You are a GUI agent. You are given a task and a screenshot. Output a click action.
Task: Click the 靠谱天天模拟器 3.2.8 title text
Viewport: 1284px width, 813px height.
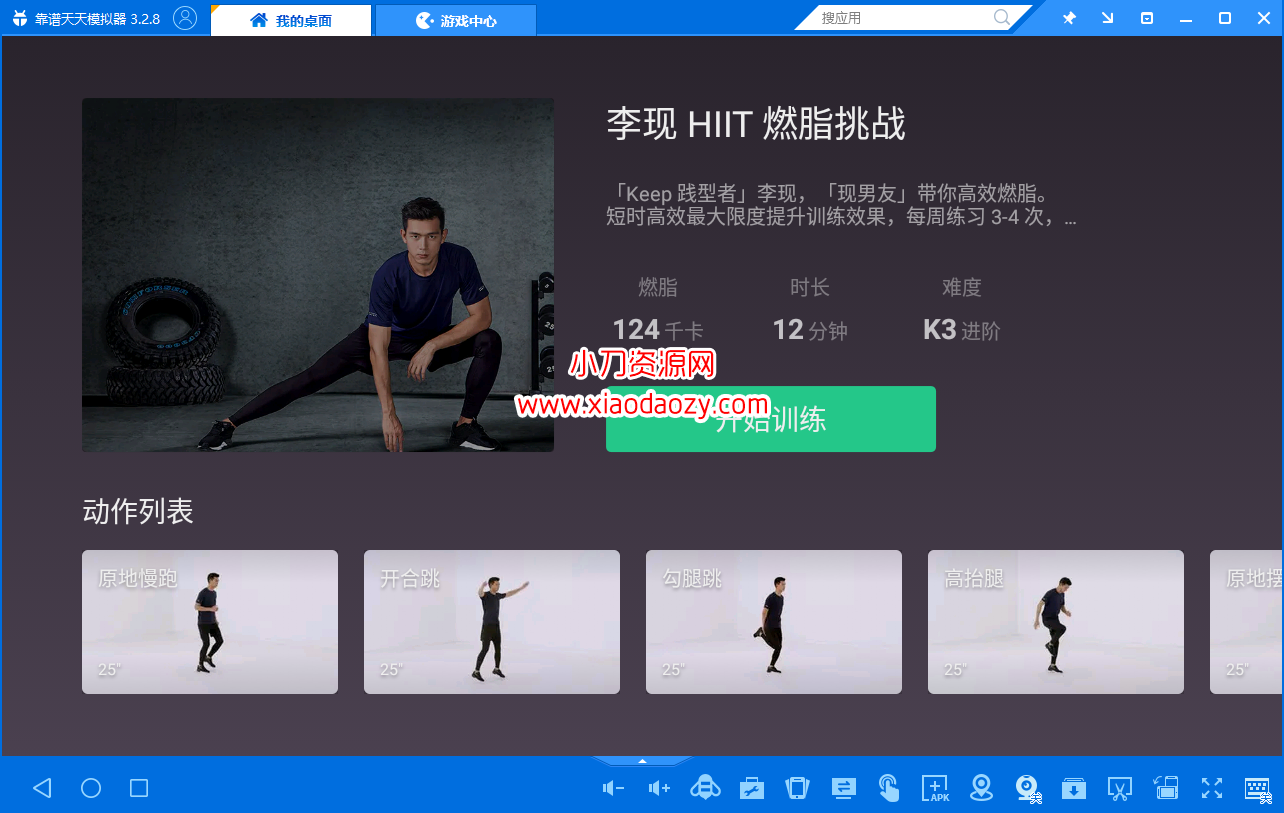coord(97,19)
